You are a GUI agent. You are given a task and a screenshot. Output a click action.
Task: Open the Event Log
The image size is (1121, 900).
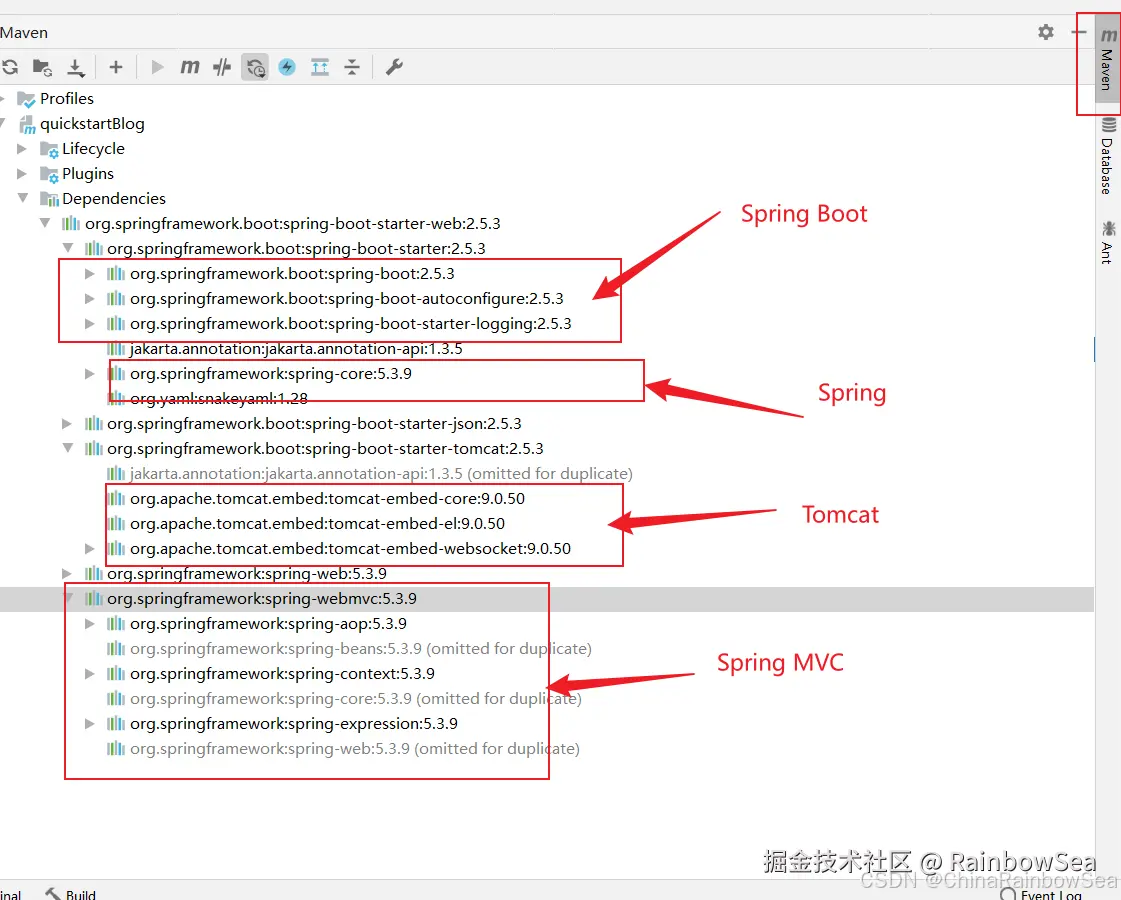tap(1041, 894)
